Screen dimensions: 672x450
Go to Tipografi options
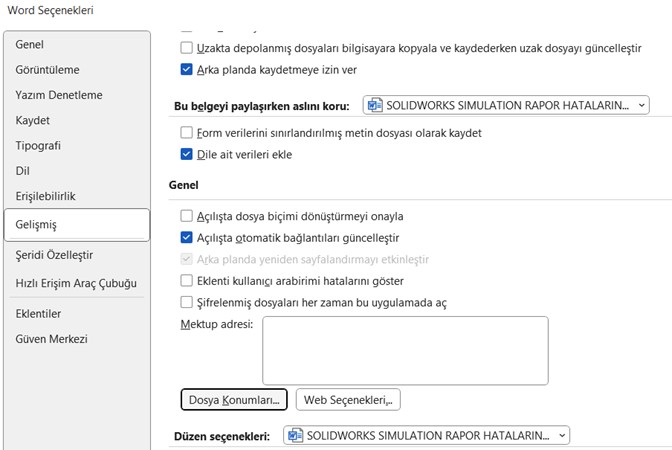pos(38,145)
